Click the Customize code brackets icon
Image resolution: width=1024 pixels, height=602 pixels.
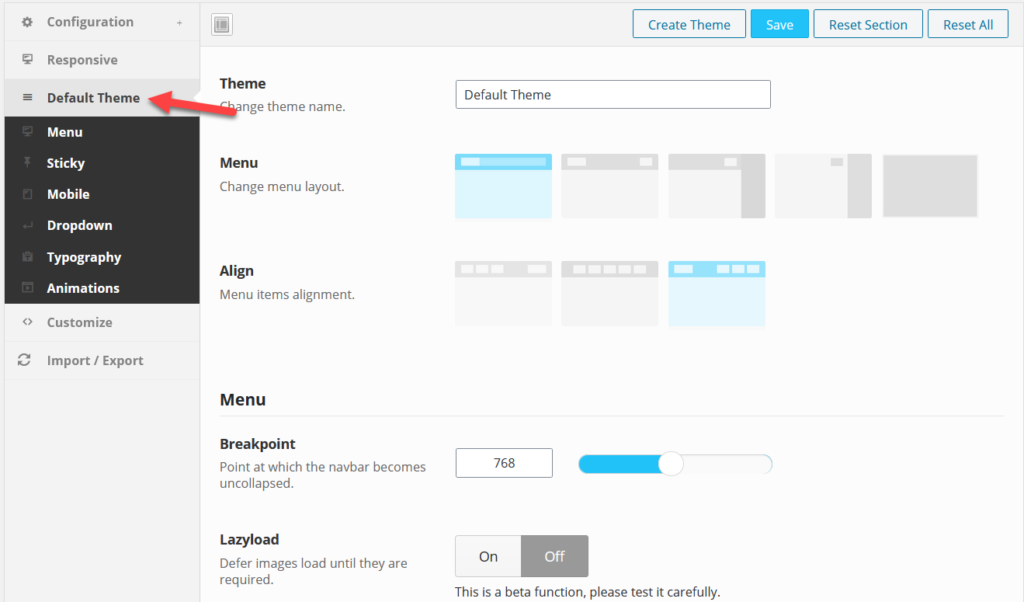click(x=27, y=322)
